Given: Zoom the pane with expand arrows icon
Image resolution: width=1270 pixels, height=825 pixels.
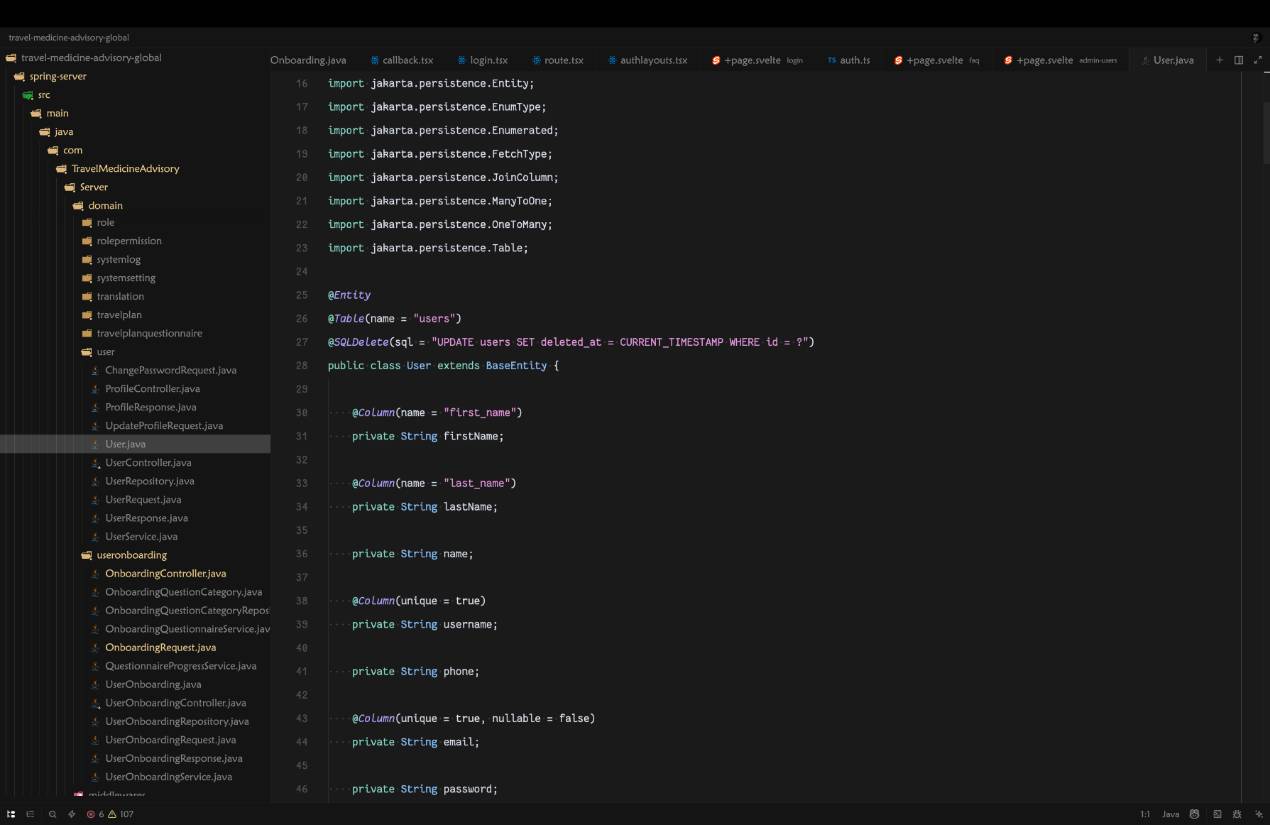Looking at the screenshot, I should [x=1257, y=60].
